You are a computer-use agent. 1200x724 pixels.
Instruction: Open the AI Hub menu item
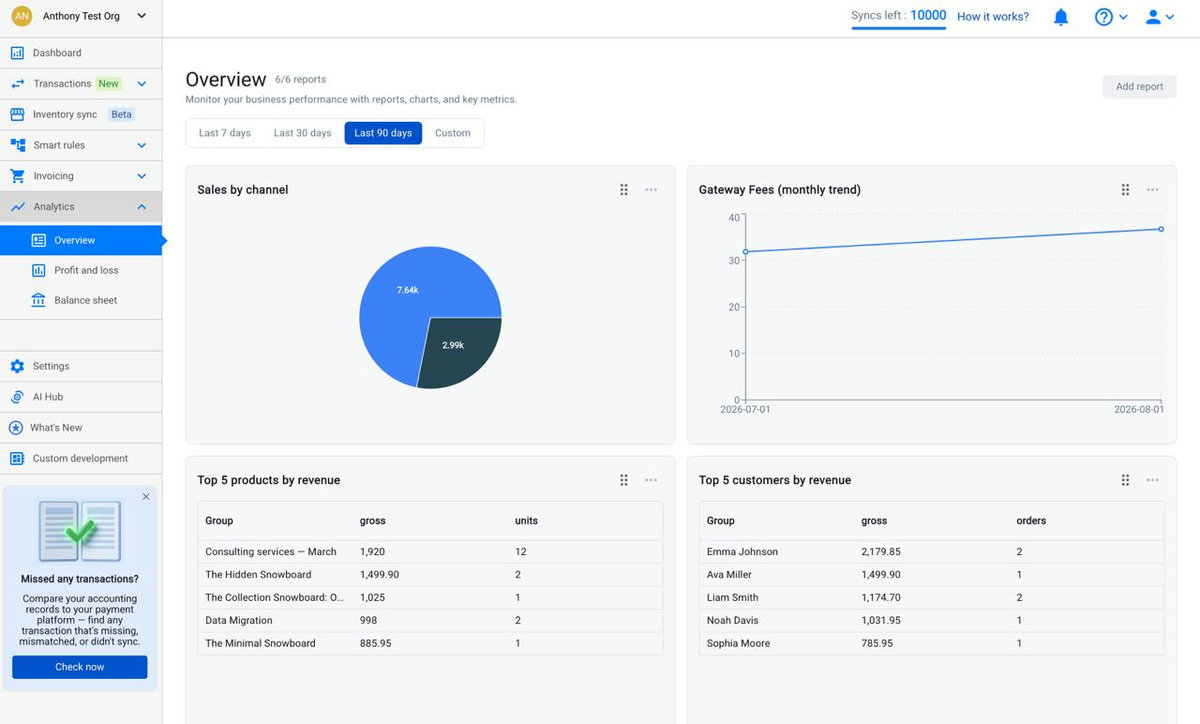81,397
